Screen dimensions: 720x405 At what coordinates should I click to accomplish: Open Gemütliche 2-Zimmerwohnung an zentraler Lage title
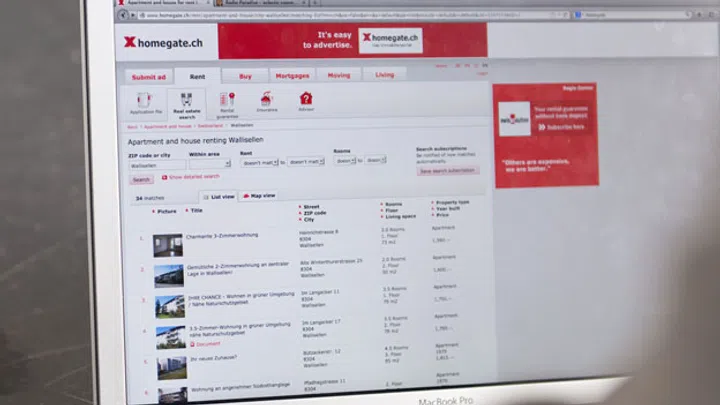pos(238,269)
